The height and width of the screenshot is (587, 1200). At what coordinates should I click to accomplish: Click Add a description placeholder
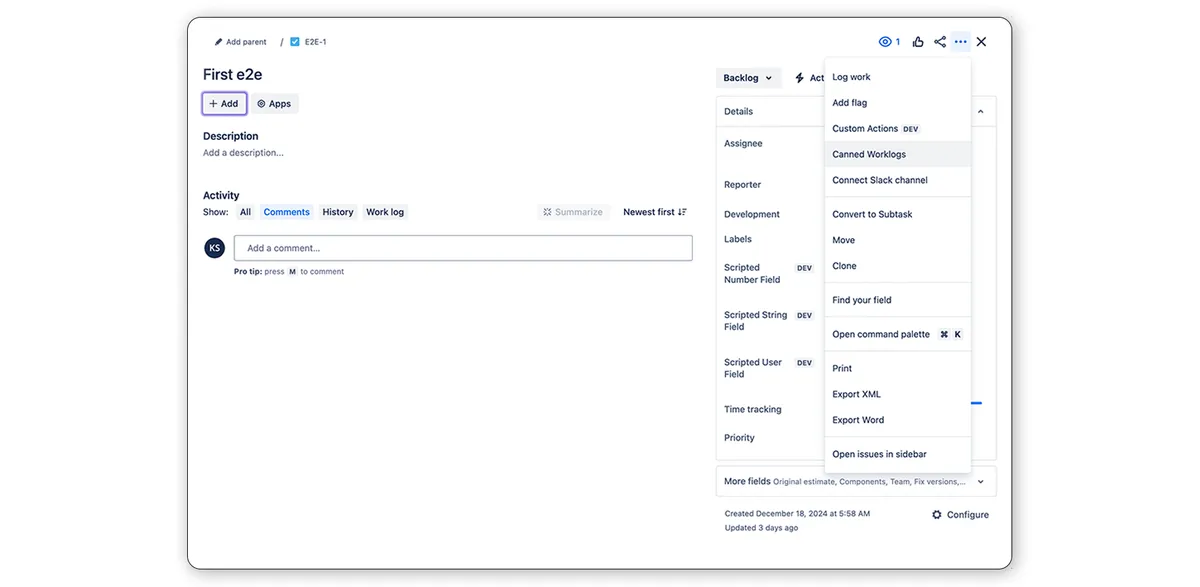[x=243, y=153]
